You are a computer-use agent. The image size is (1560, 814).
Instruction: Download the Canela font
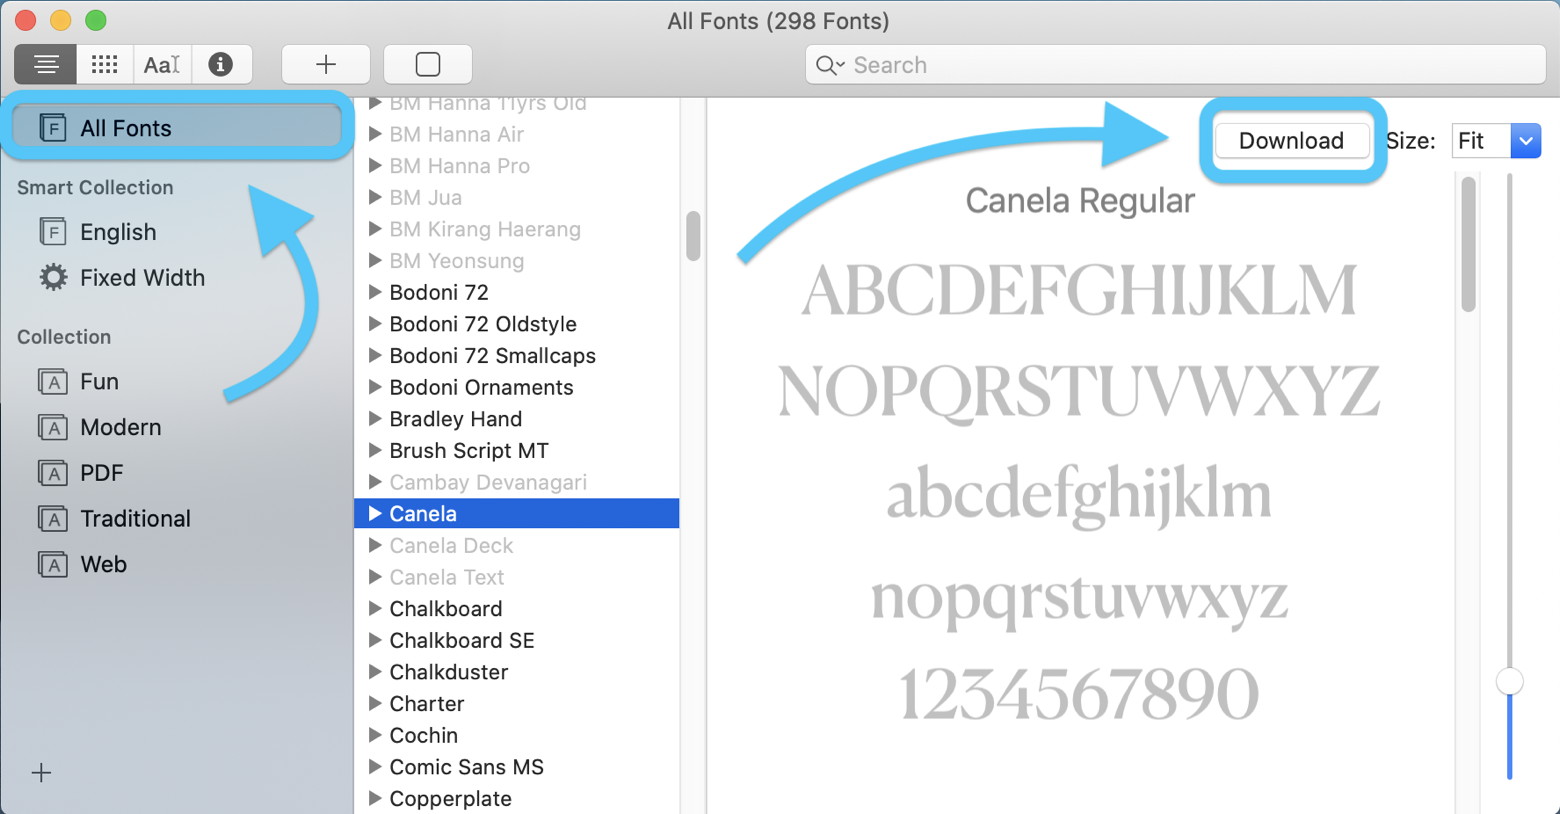1291,141
